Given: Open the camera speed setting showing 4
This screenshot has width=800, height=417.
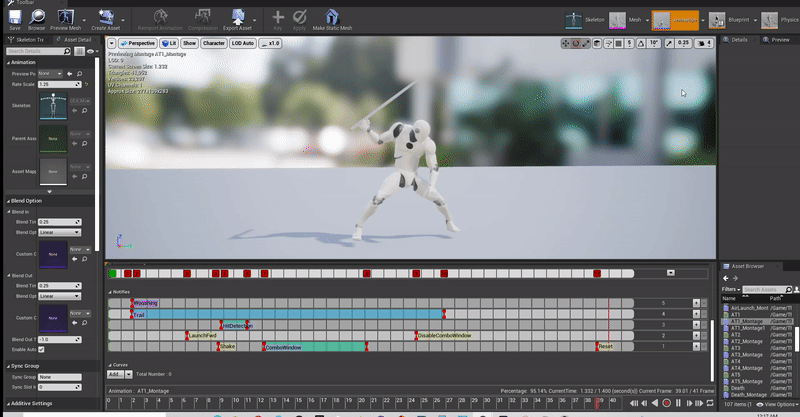Looking at the screenshot, I should tap(705, 43).
